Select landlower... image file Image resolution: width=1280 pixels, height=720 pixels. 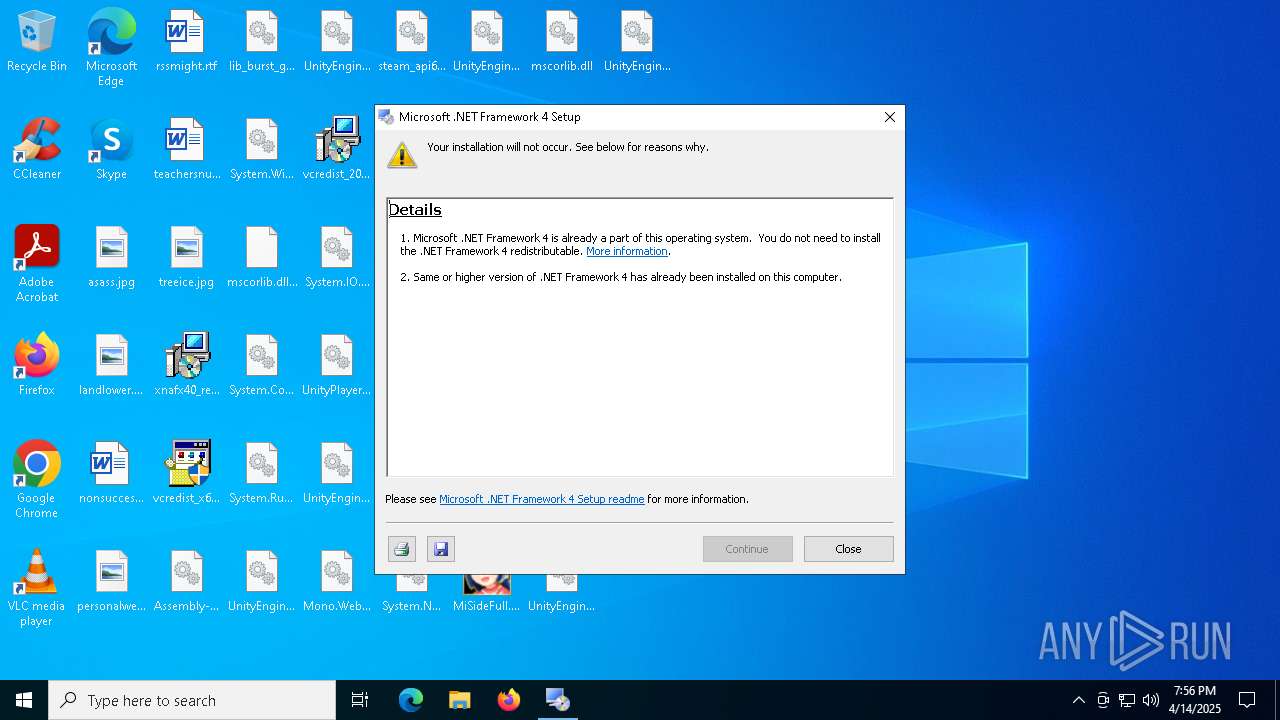(111, 365)
